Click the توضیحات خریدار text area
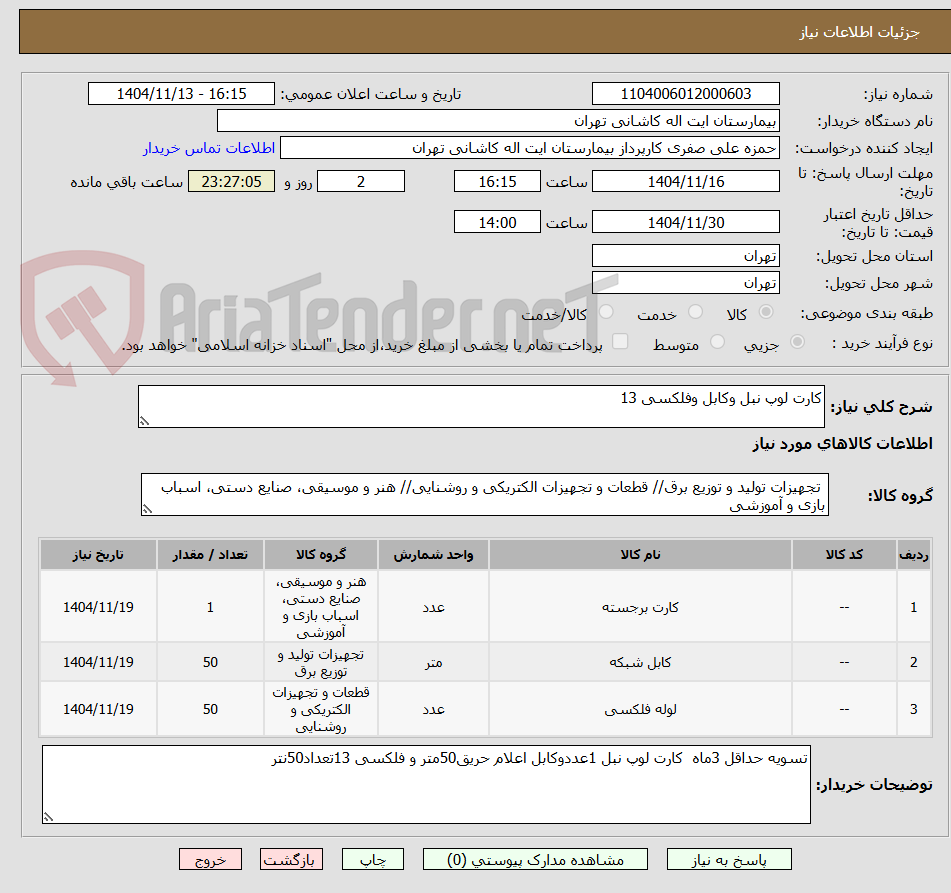This screenshot has height=893, width=951. pyautogui.click(x=426, y=784)
